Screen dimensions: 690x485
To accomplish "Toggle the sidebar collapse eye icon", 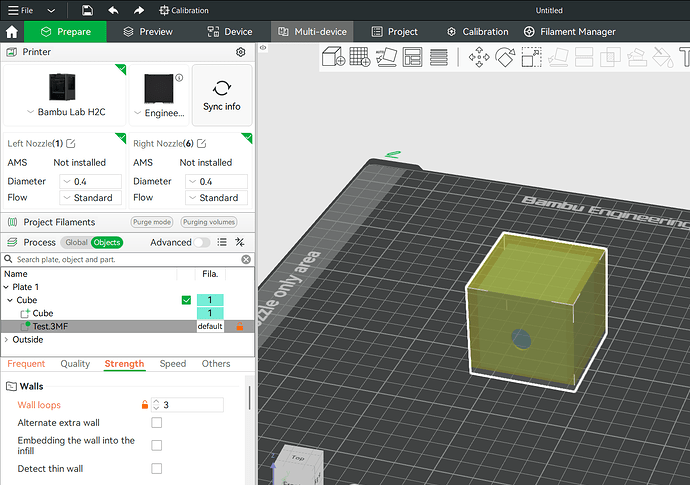I will [x=263, y=47].
